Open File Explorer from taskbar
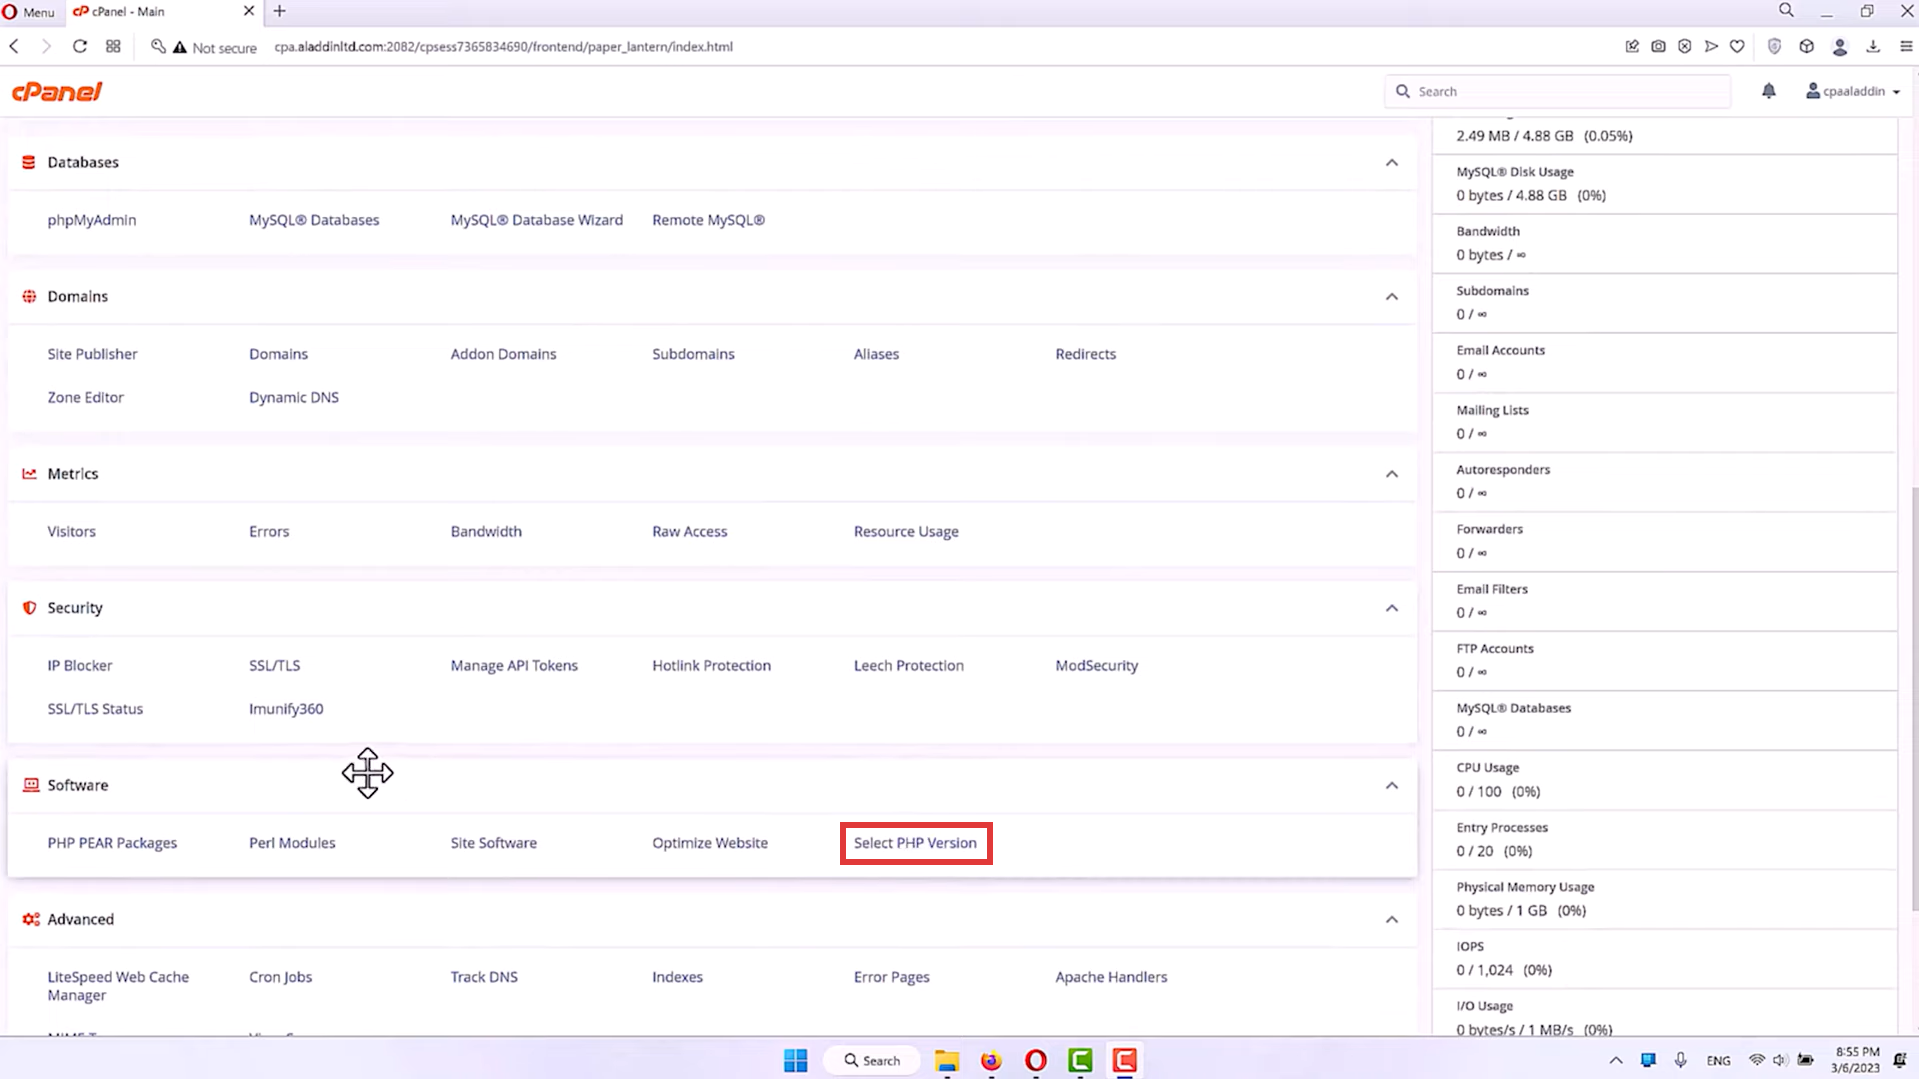The height and width of the screenshot is (1079, 1919). coord(946,1060)
